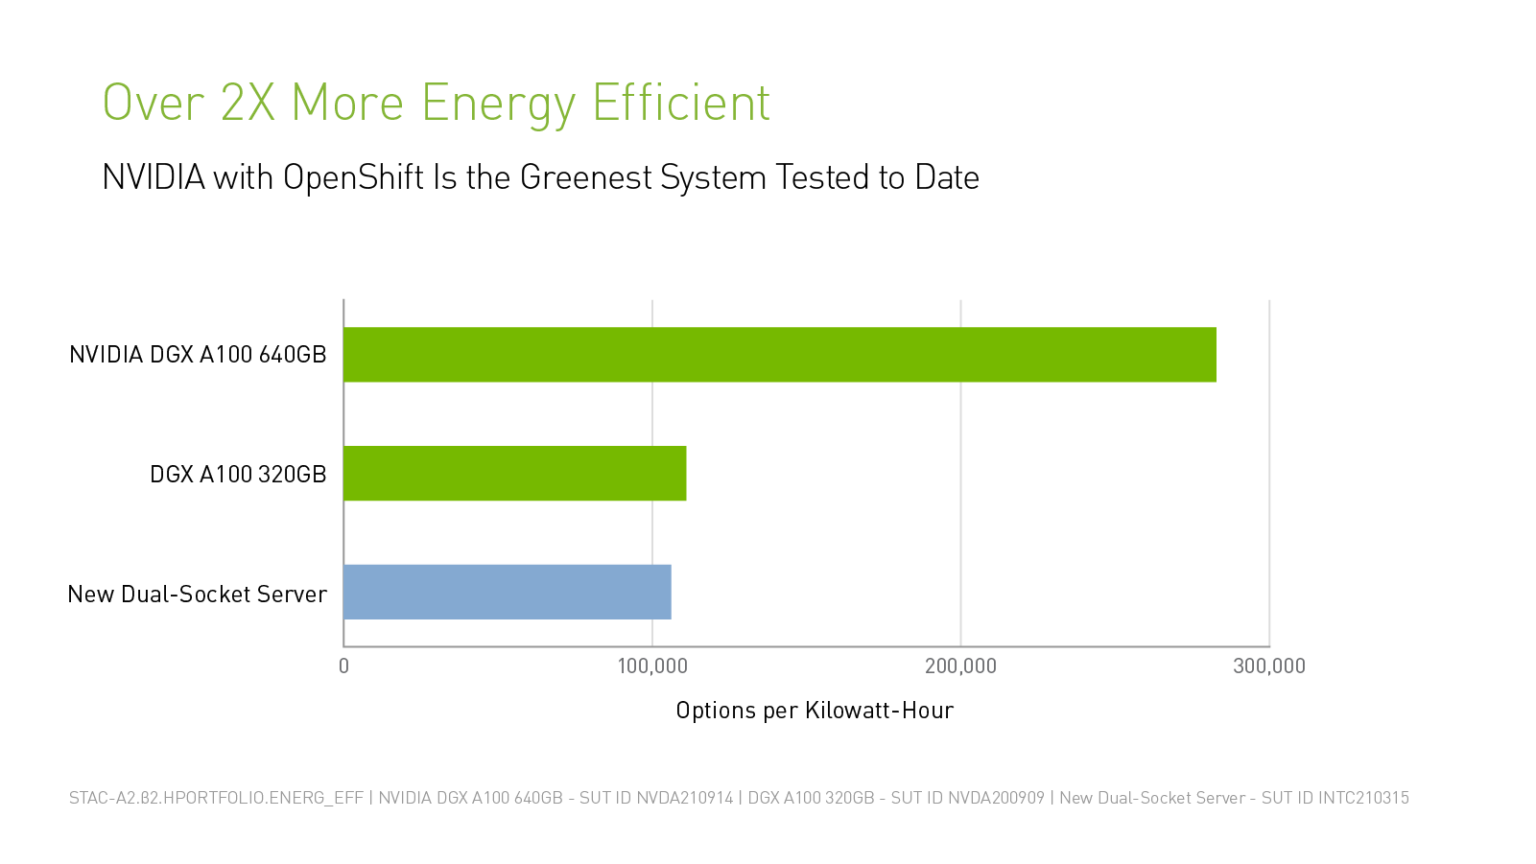Click the STAC-A2 footnote text
The image size is (1536, 864).
[x=739, y=798]
